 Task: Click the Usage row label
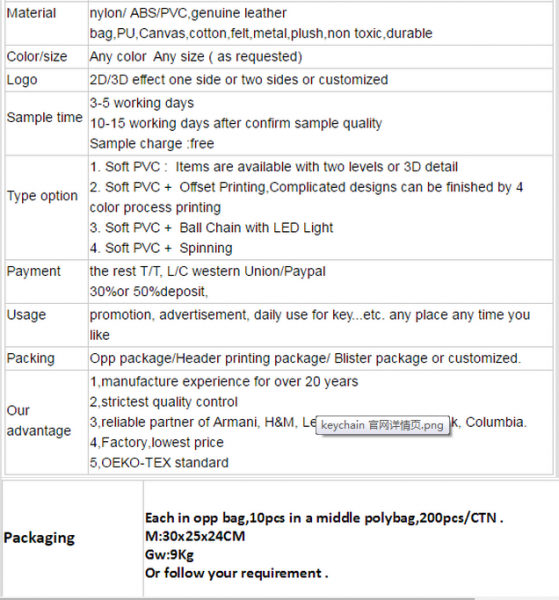(26, 315)
